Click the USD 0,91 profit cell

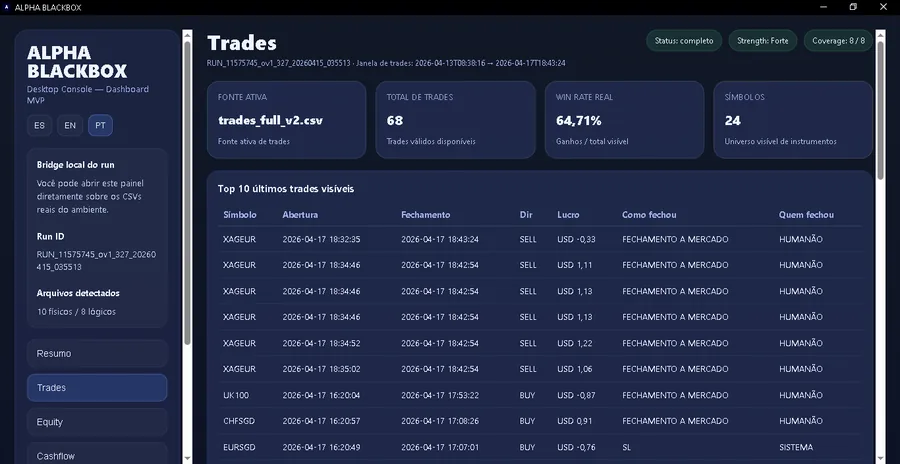coord(575,422)
